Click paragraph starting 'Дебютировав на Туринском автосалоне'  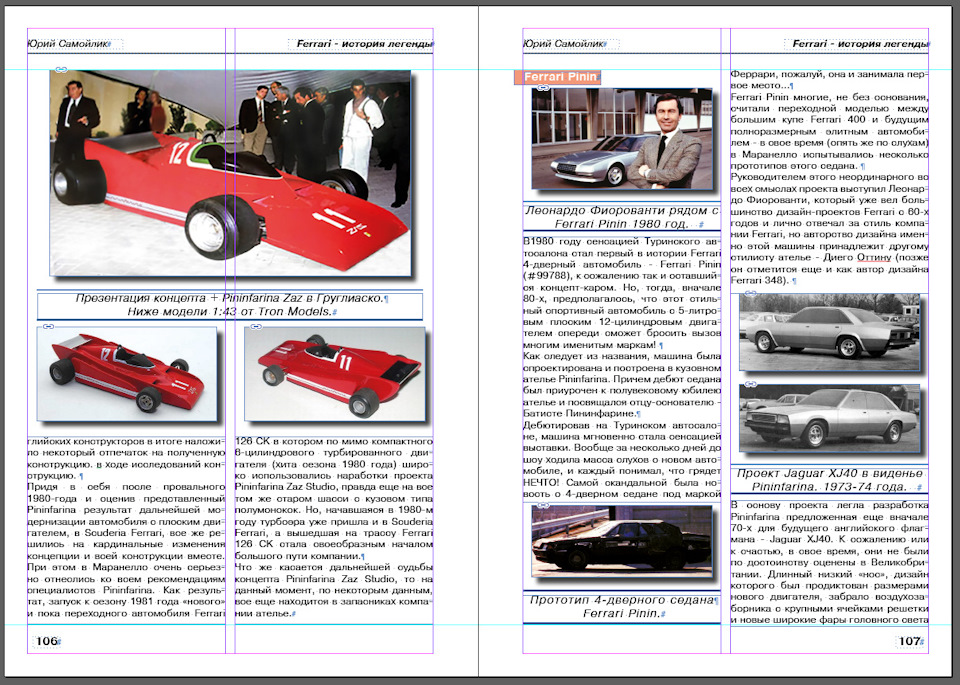[x=622, y=459]
